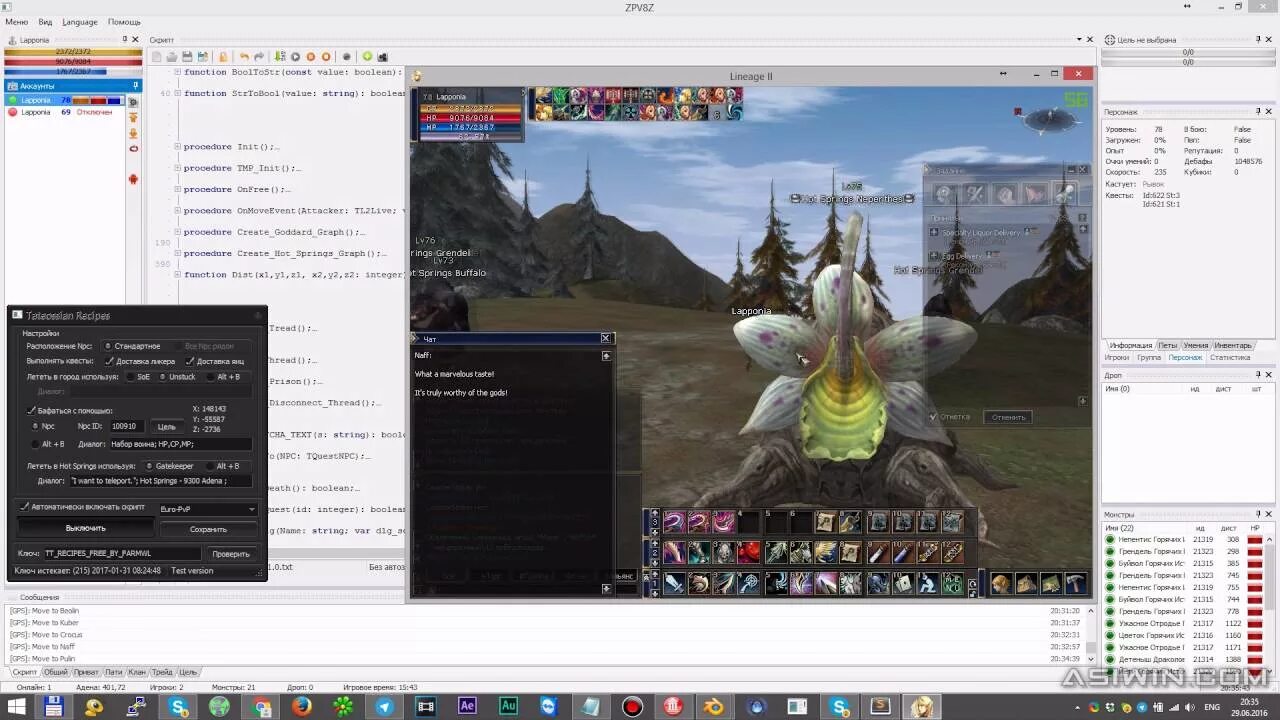Viewport: 1280px width, 720px height.
Task: Click the Отменить button in game quest window
Action: coord(1008,417)
